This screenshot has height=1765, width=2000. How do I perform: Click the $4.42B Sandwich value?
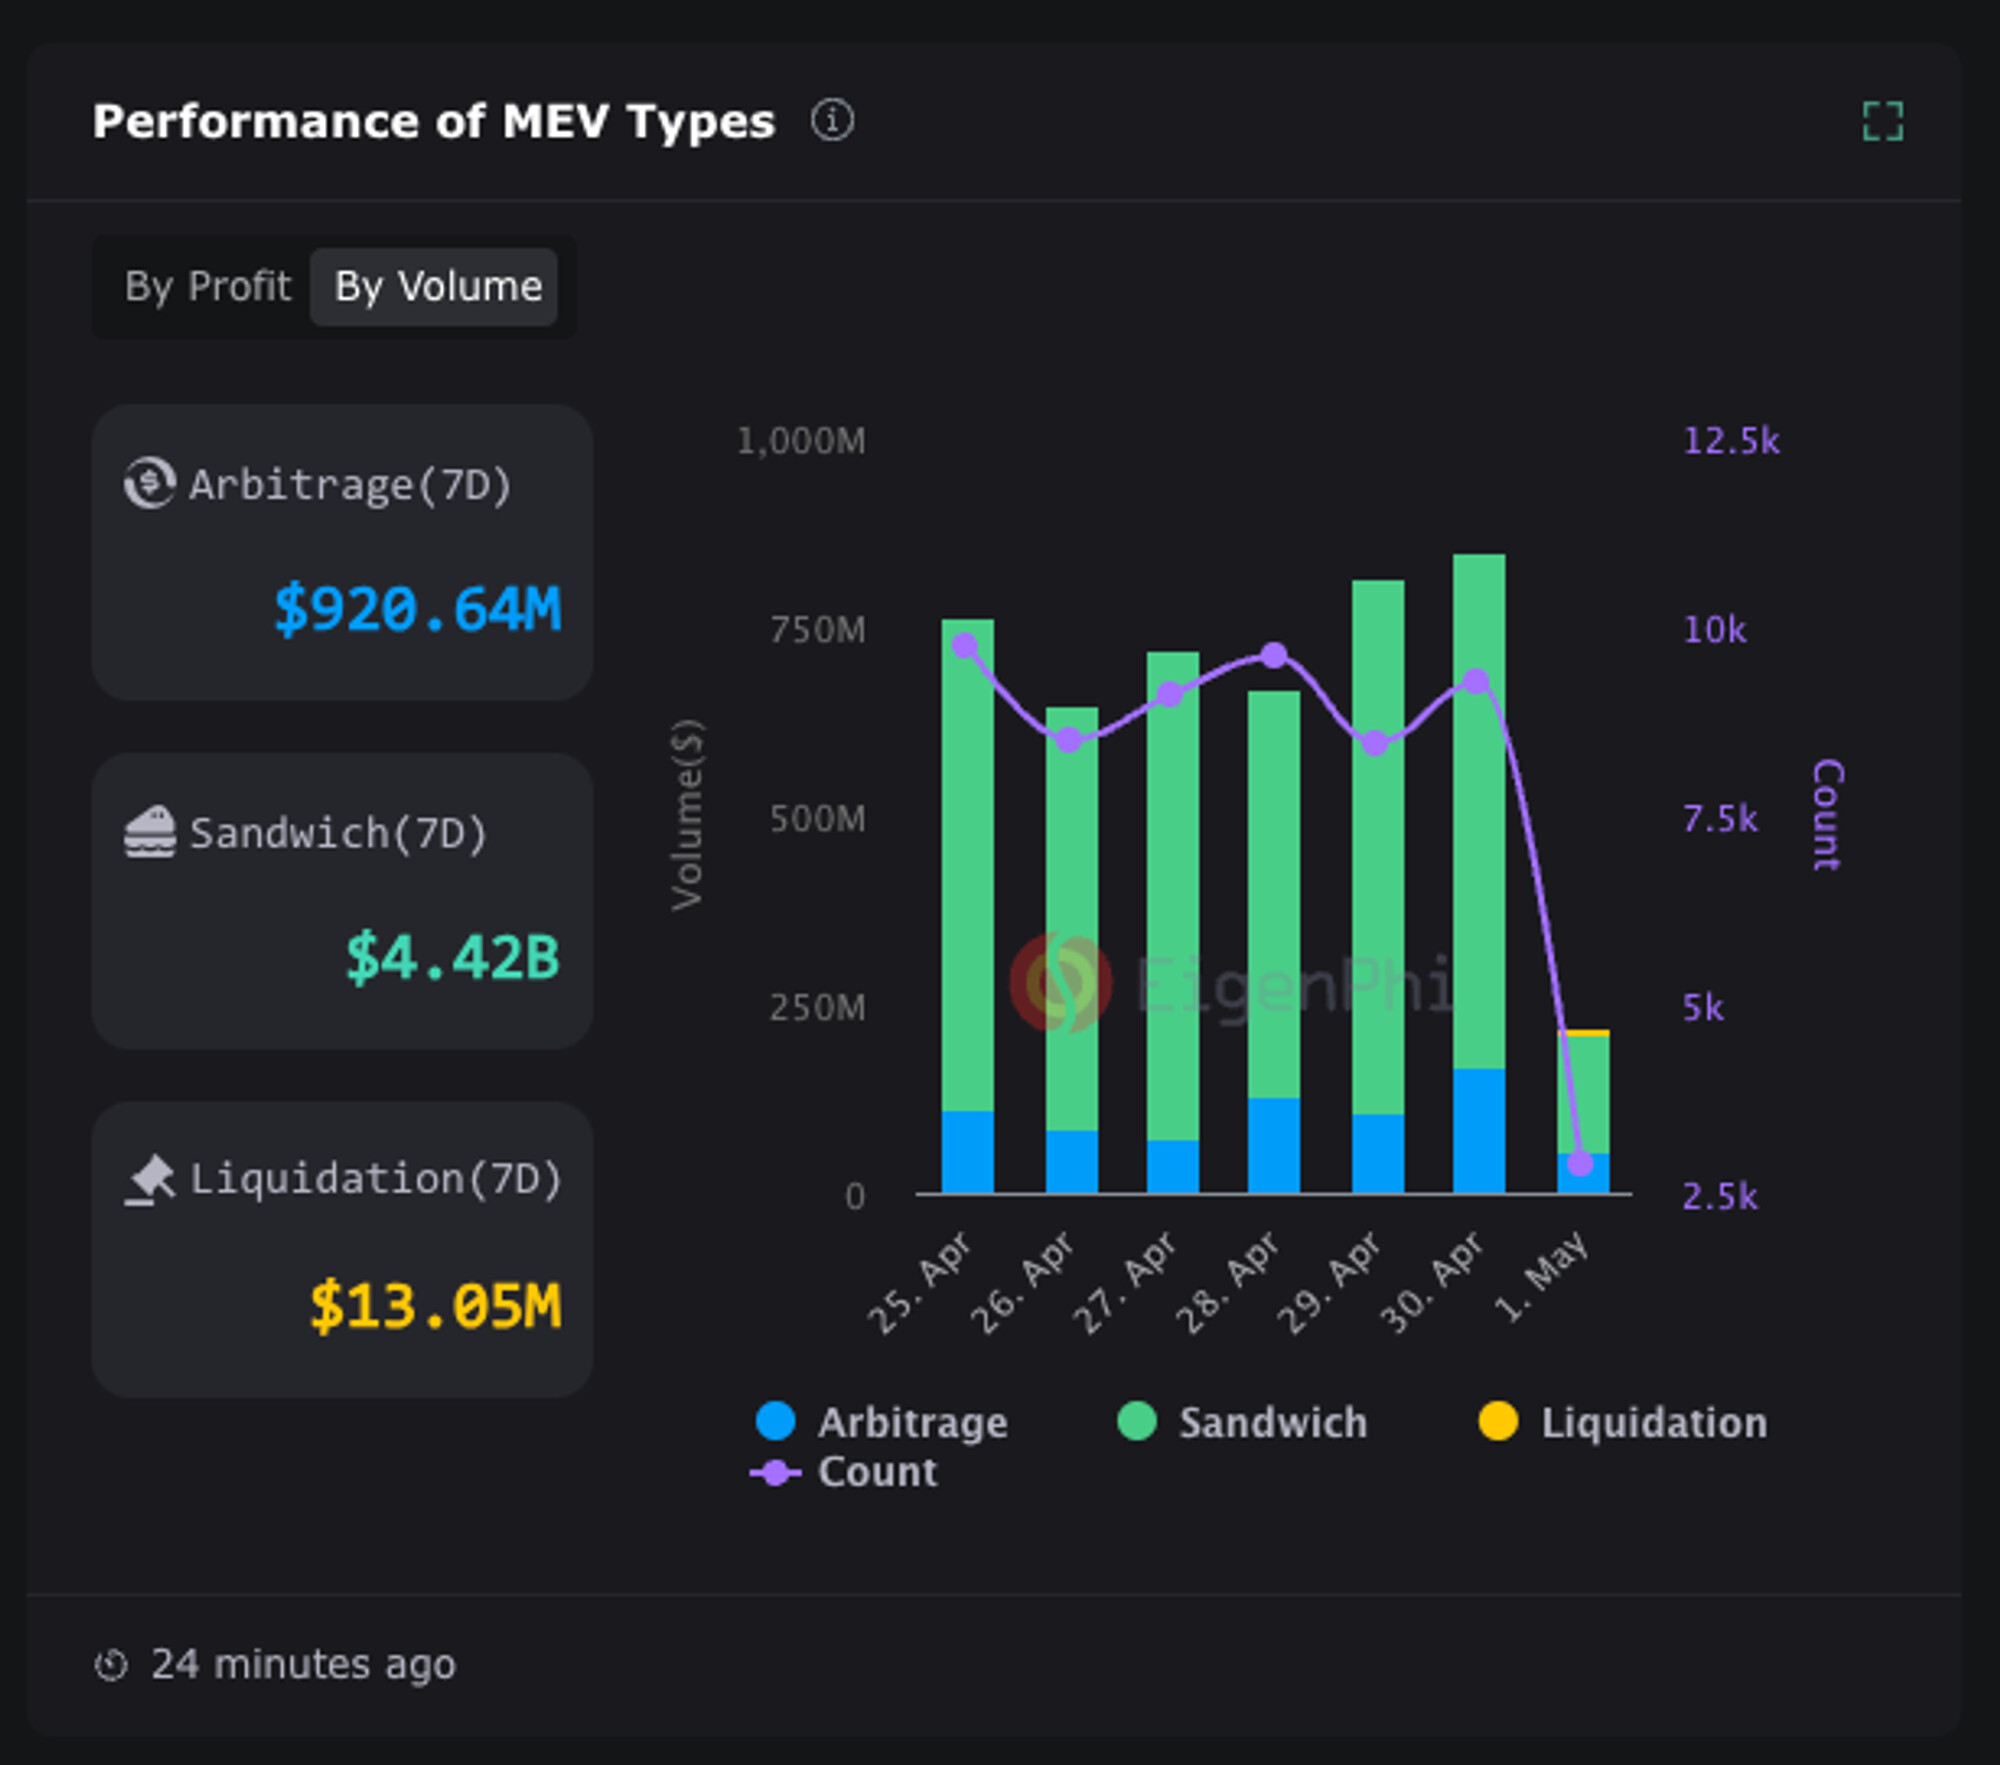point(452,957)
